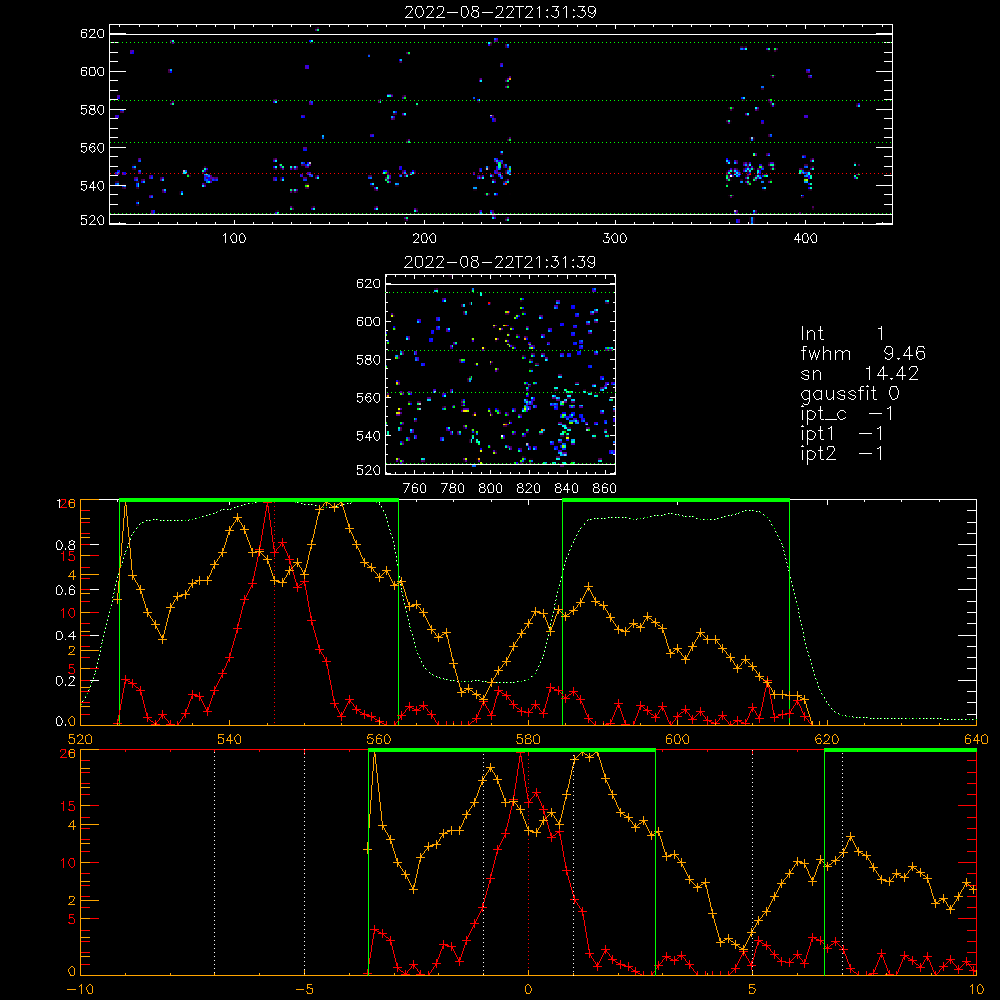This screenshot has width=1000, height=1000.
Task: Click the x-axis label 300 of top plot
Action: click(615, 239)
